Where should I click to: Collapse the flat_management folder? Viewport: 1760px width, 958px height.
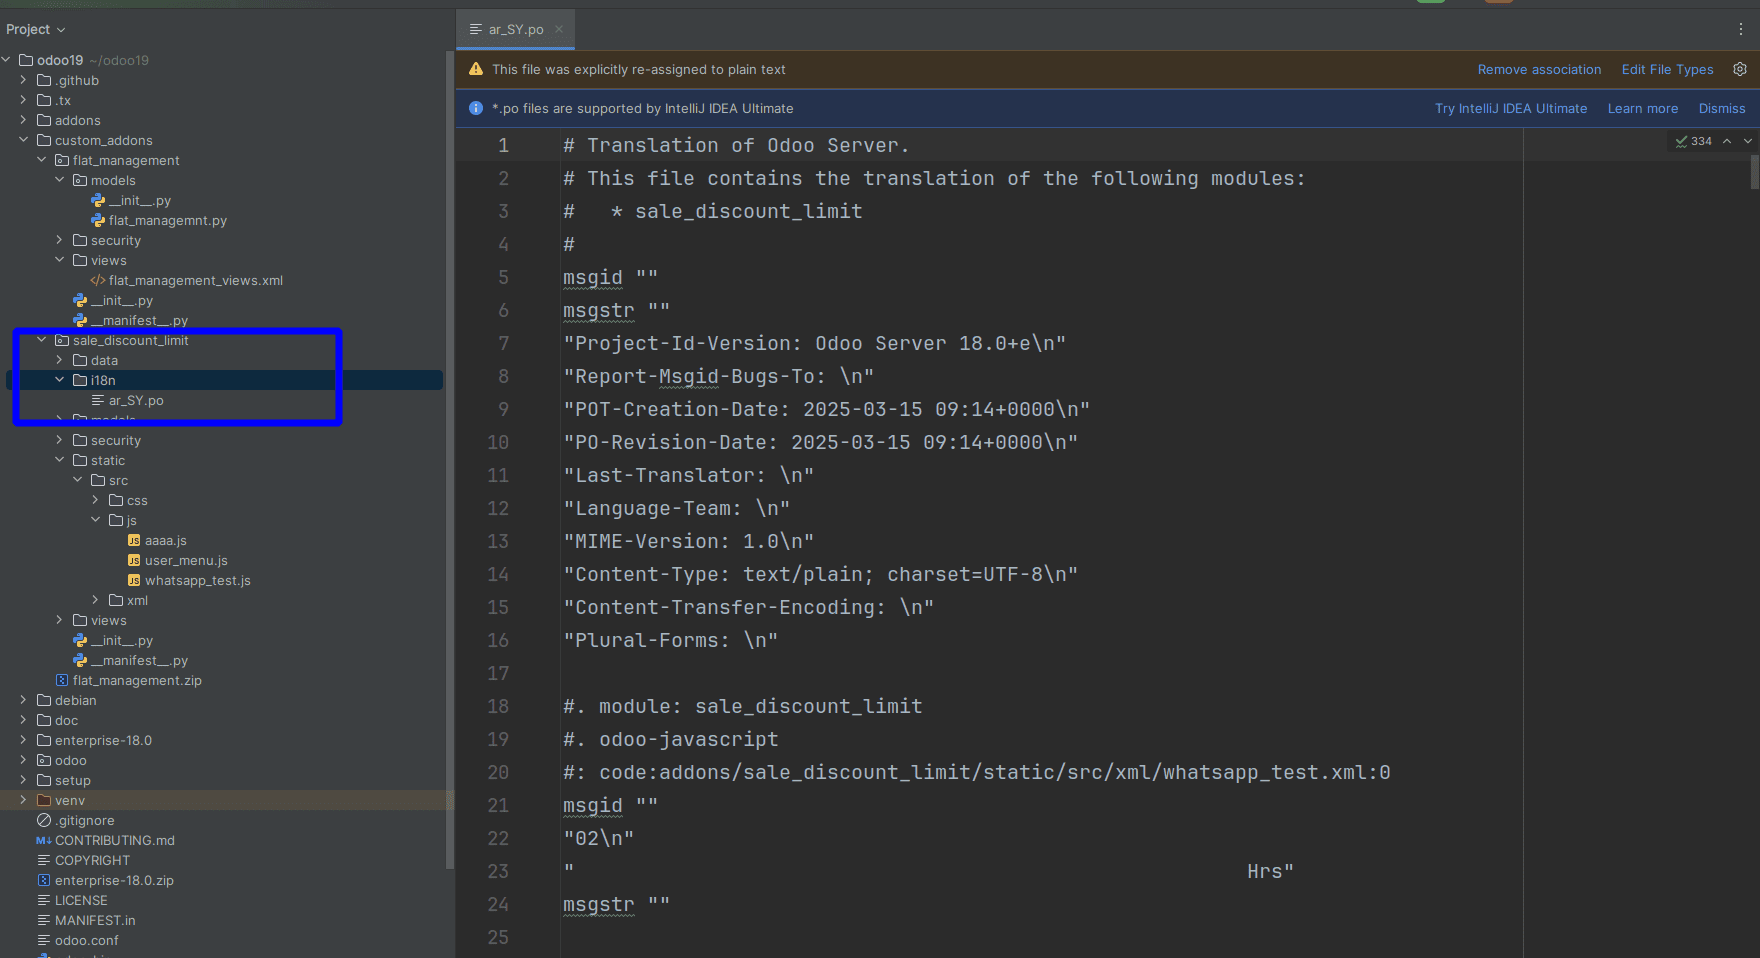click(41, 160)
